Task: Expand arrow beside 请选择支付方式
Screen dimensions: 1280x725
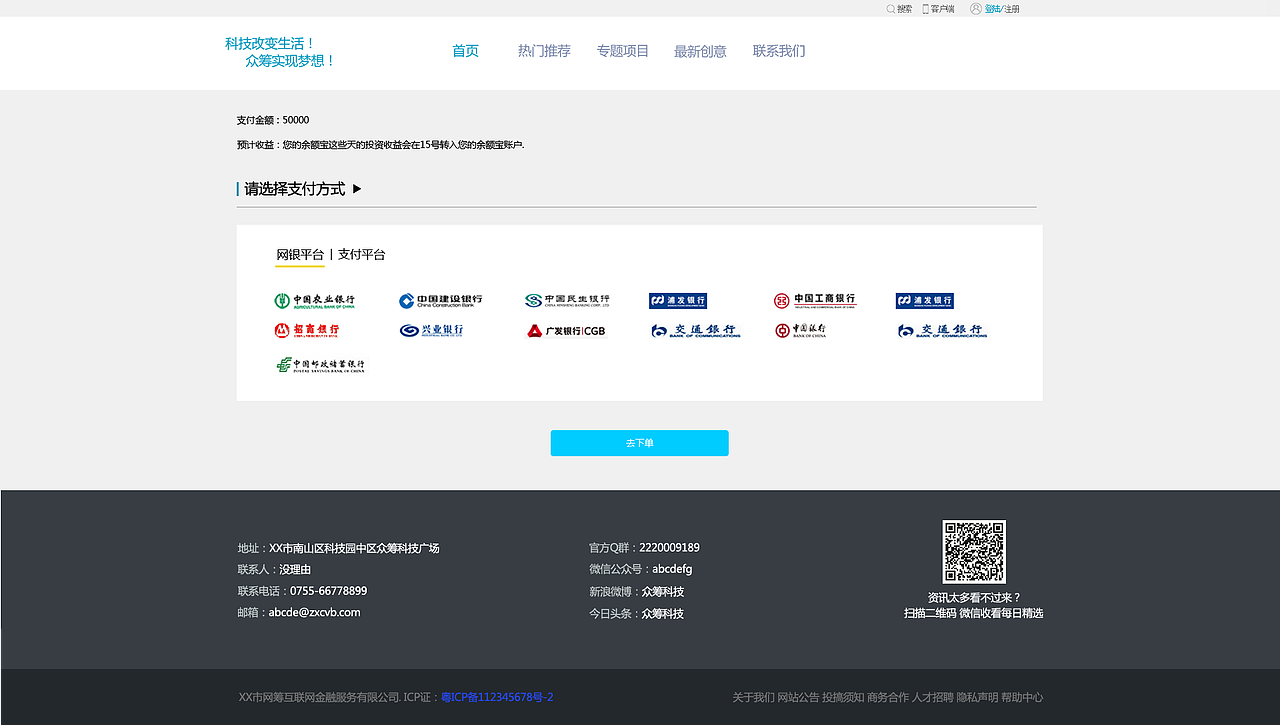Action: pyautogui.click(x=357, y=188)
